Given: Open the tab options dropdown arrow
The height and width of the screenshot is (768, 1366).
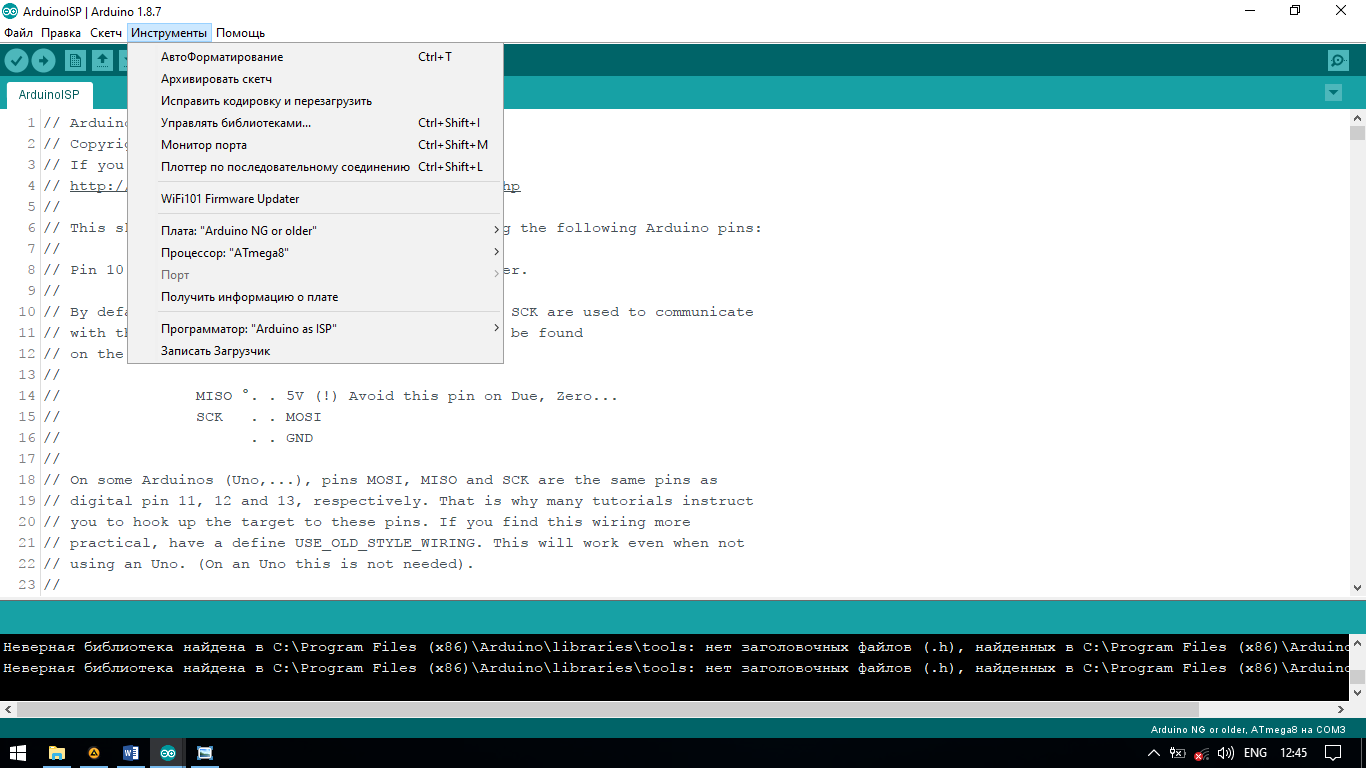Looking at the screenshot, I should 1333,93.
